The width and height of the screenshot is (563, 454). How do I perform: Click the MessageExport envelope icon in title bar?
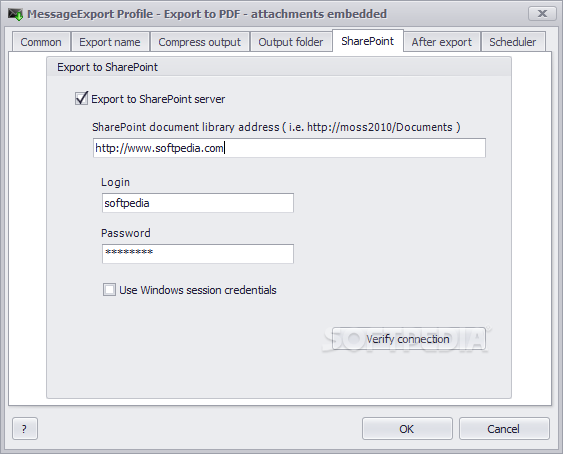pyautogui.click(x=15, y=14)
